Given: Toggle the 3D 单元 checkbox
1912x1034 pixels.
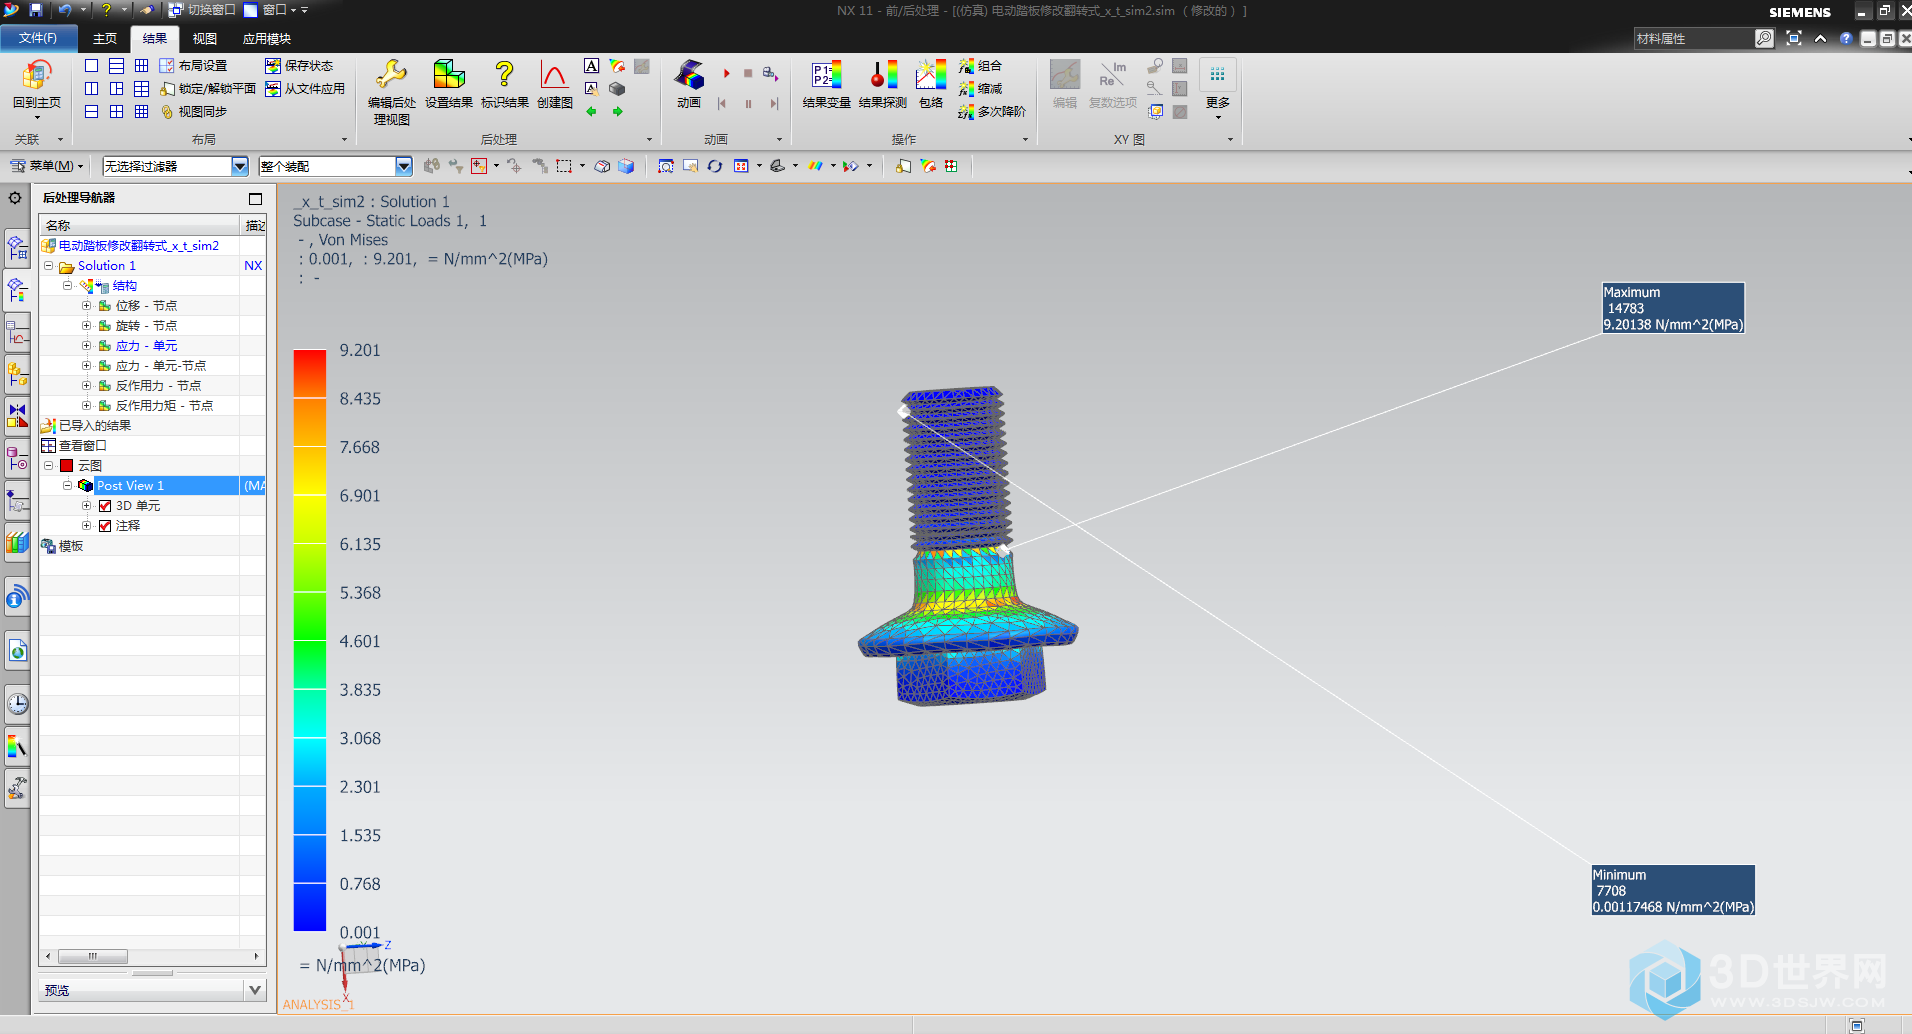Looking at the screenshot, I should tap(105, 506).
